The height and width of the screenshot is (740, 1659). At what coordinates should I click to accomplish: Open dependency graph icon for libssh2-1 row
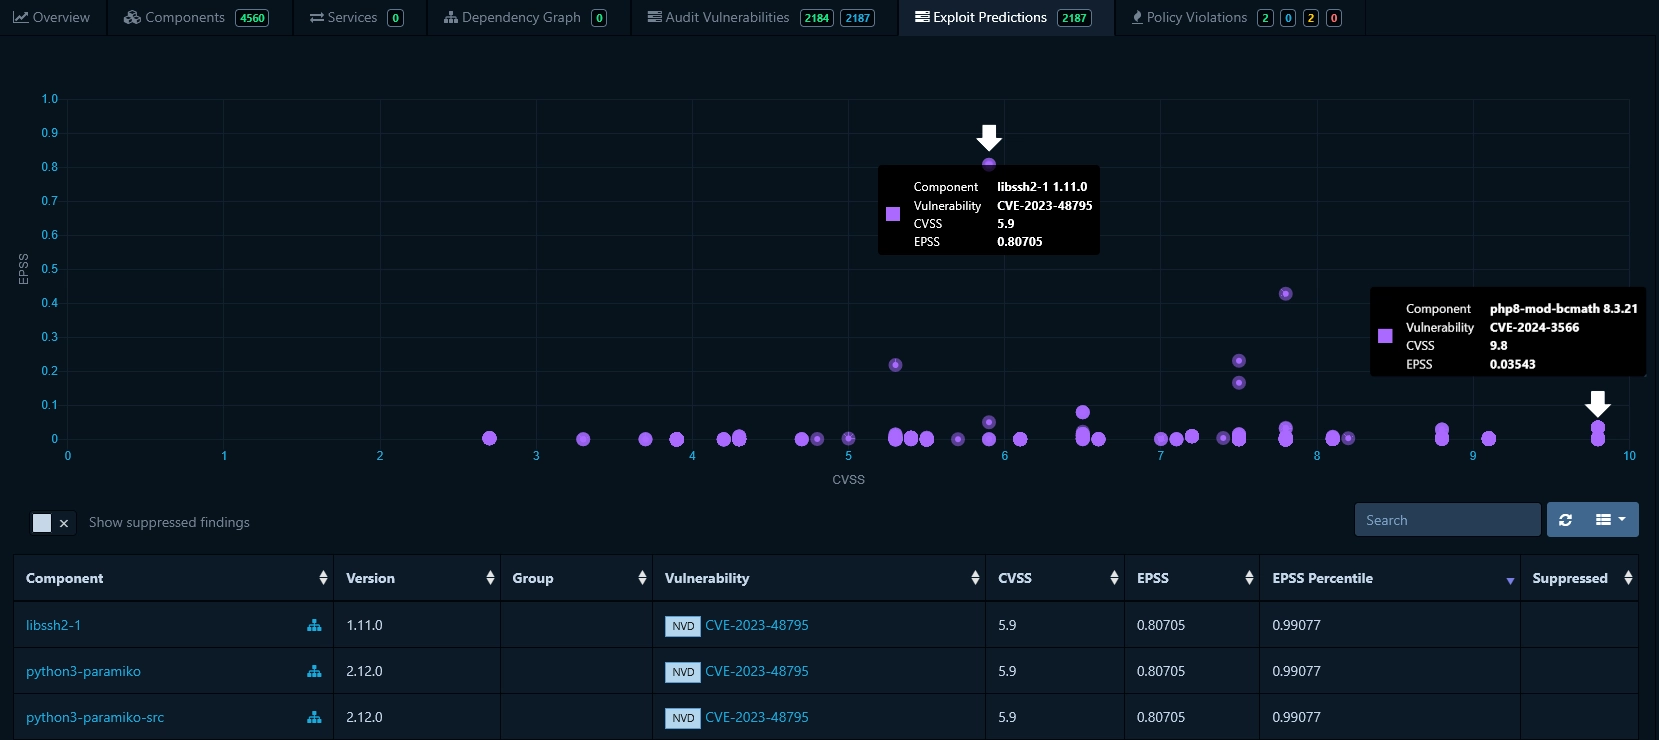(314, 625)
